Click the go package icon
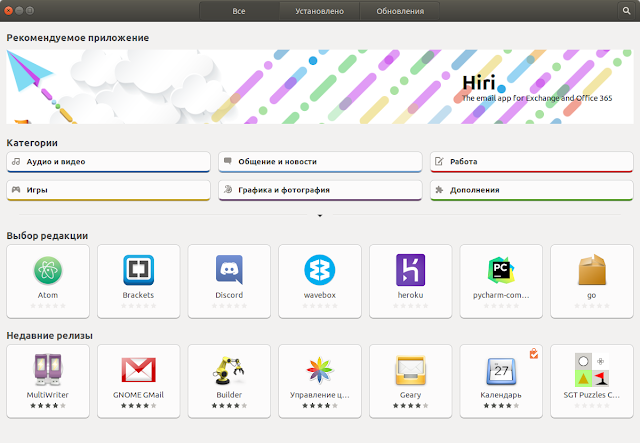The height and width of the screenshot is (443, 640). [x=592, y=270]
